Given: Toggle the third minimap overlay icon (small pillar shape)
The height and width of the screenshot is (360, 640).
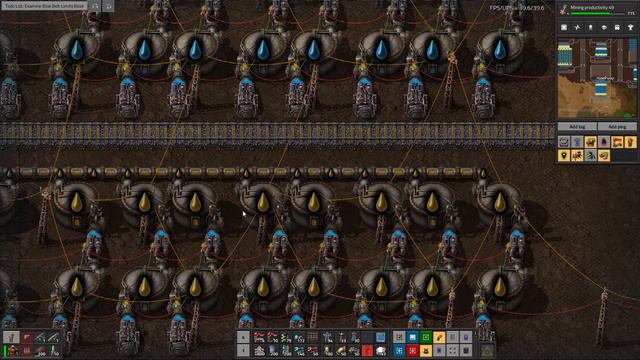Looking at the screenshot, I should pyautogui.click(x=591, y=27).
